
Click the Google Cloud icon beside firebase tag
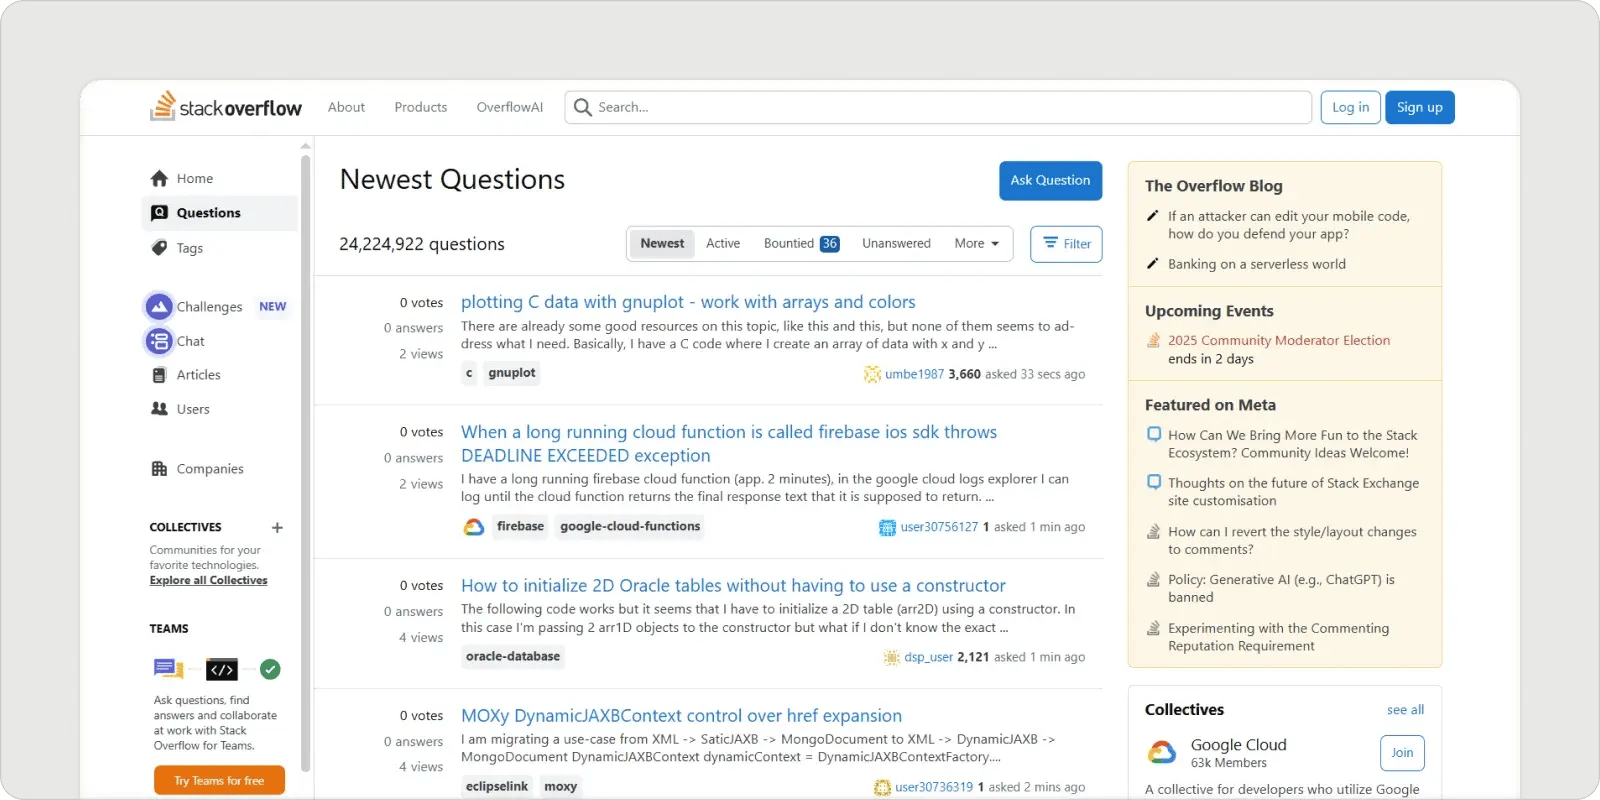[x=474, y=527]
